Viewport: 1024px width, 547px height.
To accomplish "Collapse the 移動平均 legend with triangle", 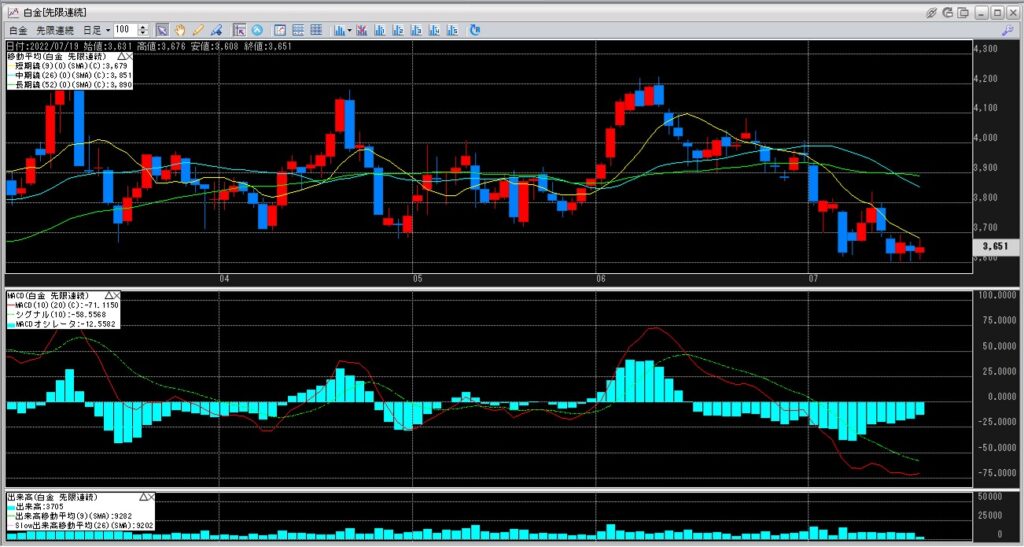I will click(121, 57).
